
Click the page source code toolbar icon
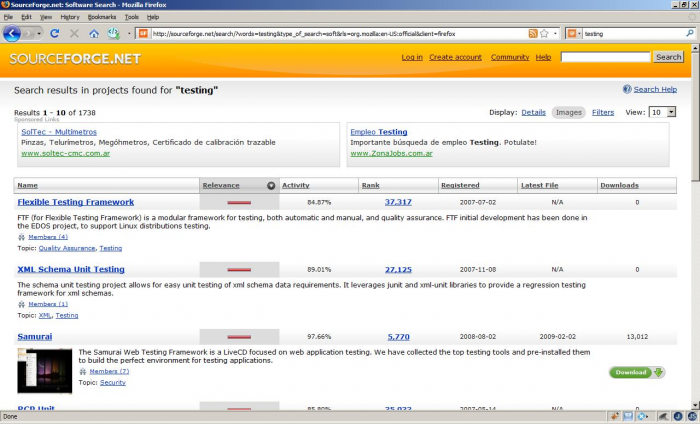113,33
